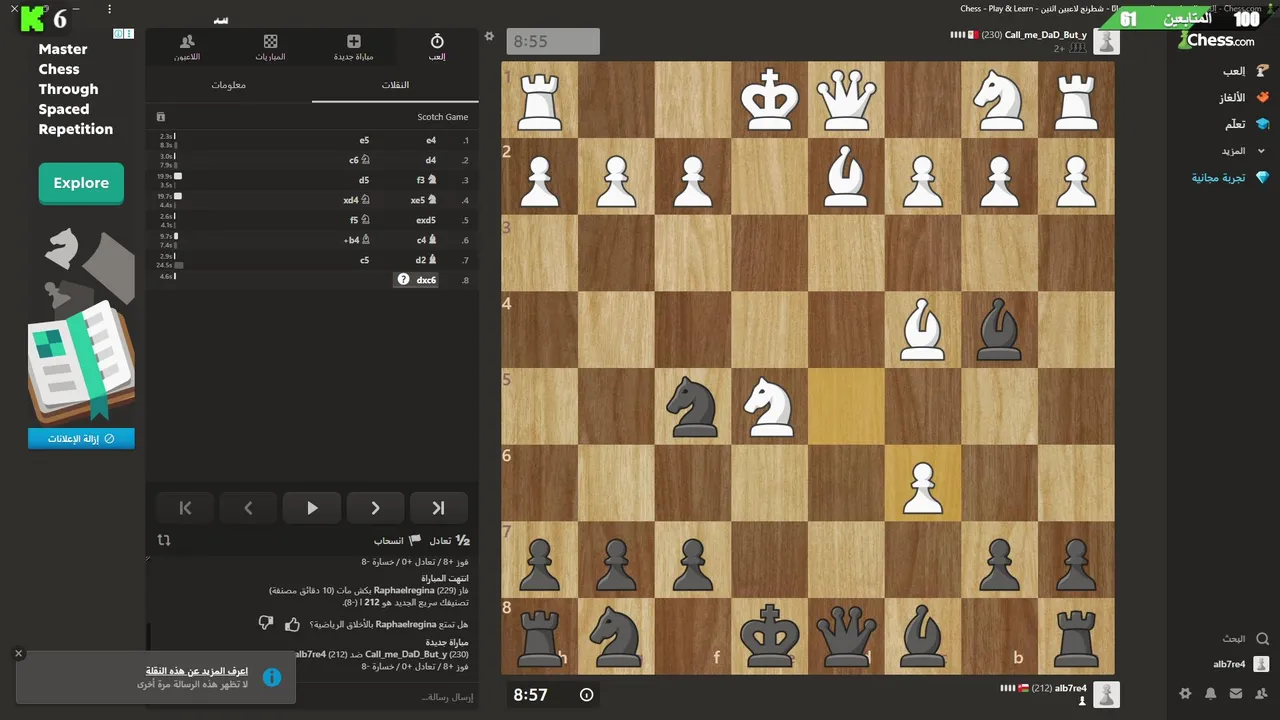Select the Moves (النقلات) sub-tab
Image resolution: width=1280 pixels, height=720 pixels.
click(395, 85)
